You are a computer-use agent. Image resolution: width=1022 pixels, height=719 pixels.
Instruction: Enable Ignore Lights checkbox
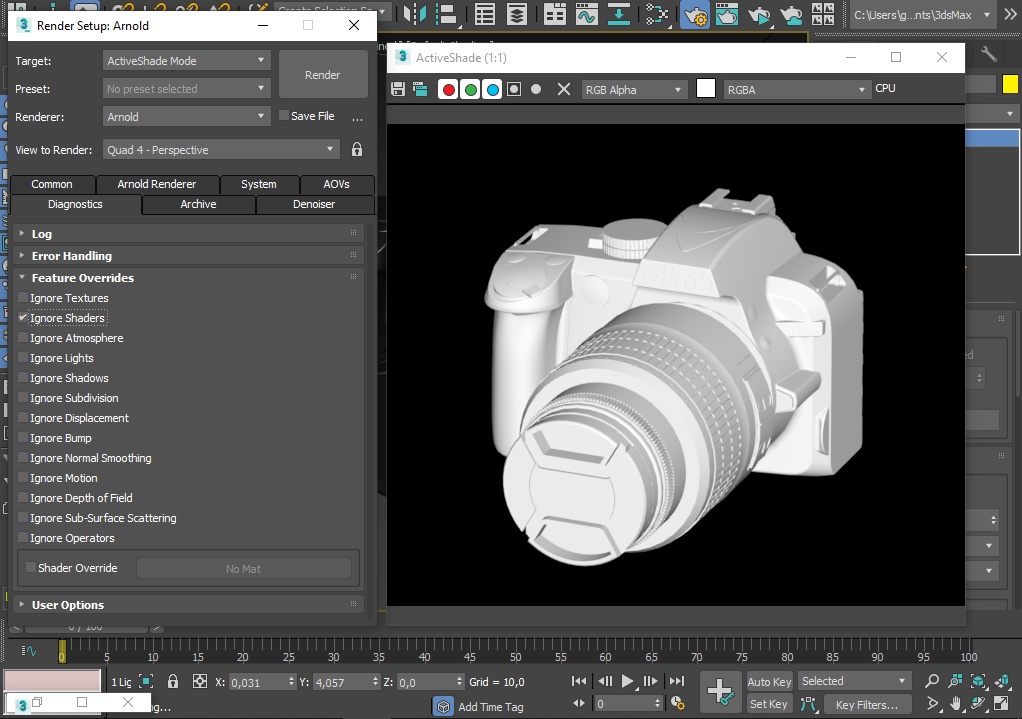23,357
